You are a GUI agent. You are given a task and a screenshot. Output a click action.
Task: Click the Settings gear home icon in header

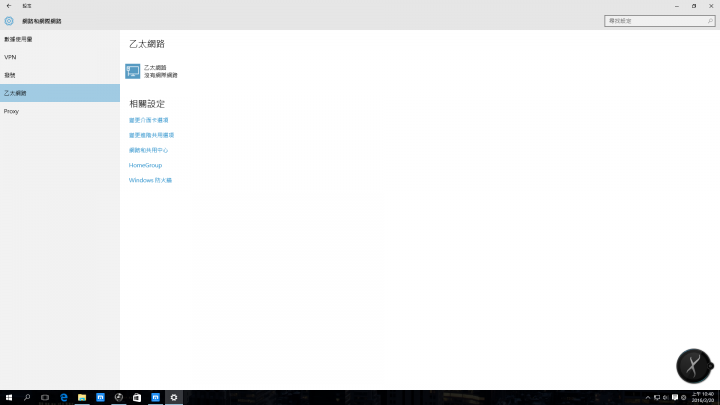9,21
